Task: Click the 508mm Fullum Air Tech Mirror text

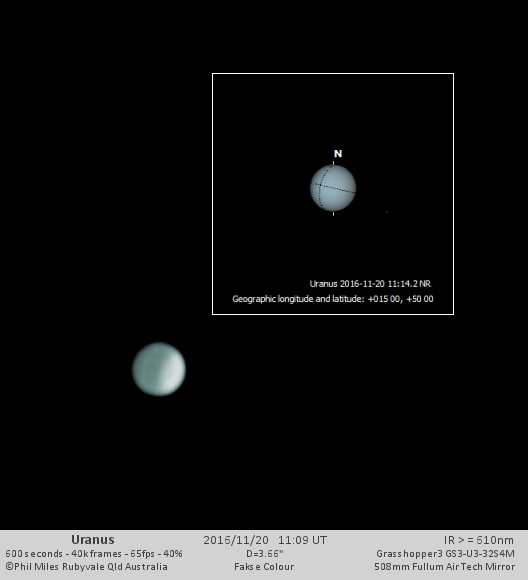Action: [x=444, y=567]
